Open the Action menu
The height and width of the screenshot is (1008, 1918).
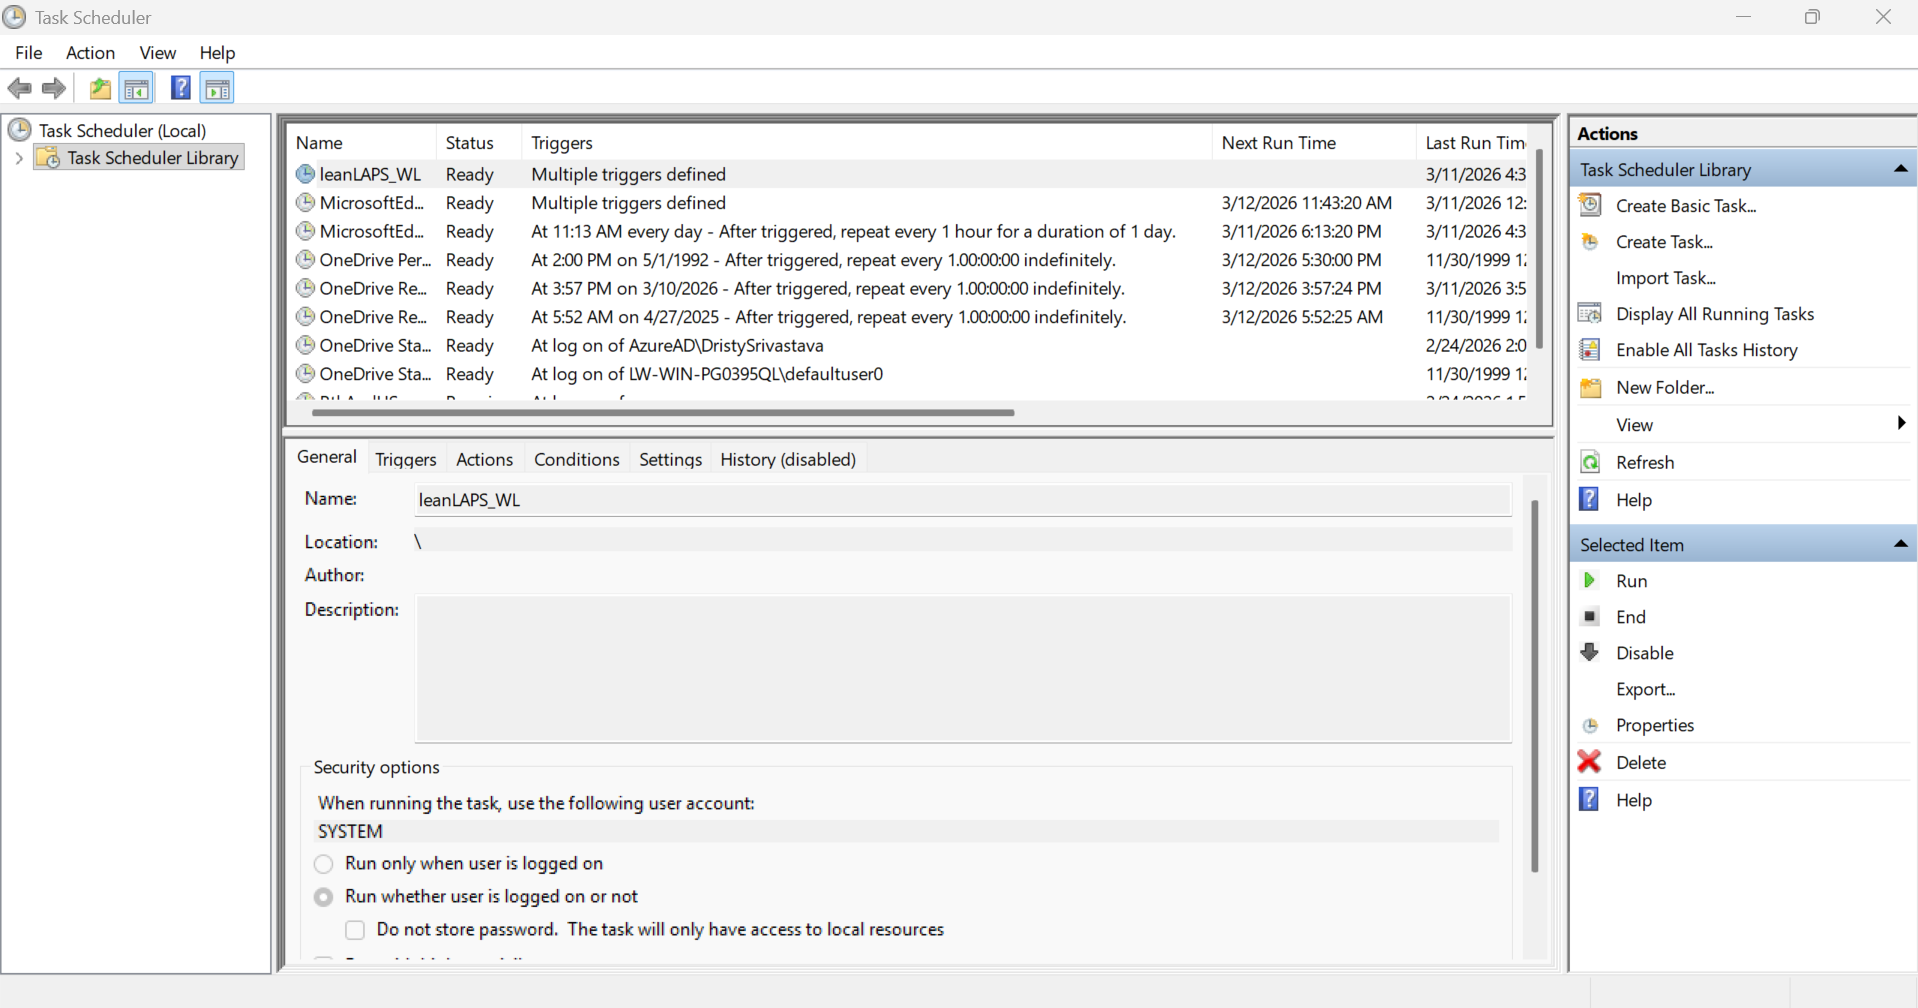pyautogui.click(x=90, y=52)
